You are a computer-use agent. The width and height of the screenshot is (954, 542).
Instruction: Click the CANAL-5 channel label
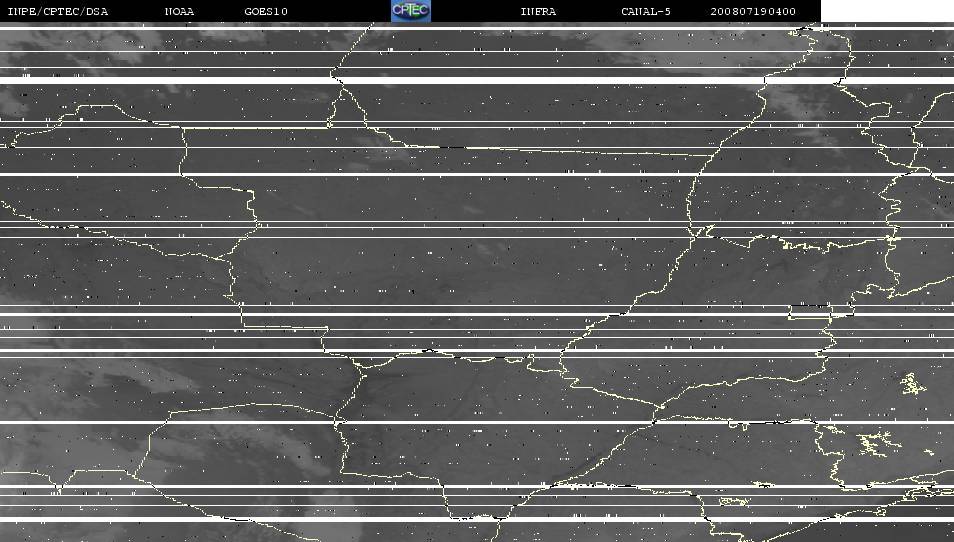click(646, 12)
